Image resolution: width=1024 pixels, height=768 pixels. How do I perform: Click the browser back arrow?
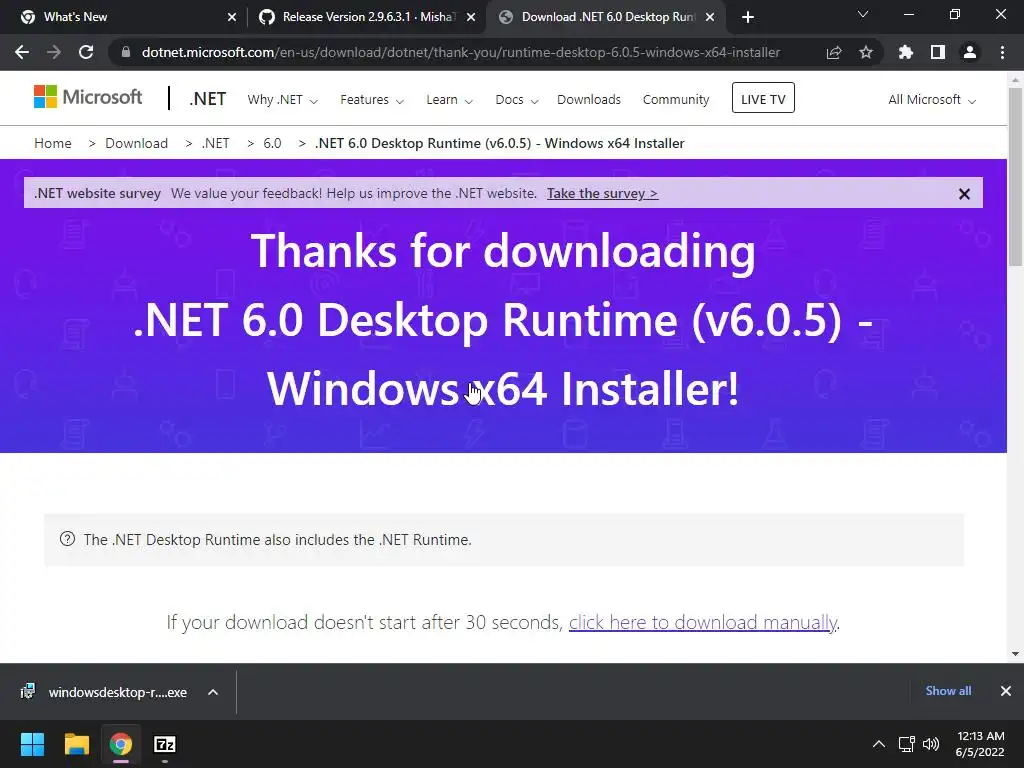[x=22, y=52]
